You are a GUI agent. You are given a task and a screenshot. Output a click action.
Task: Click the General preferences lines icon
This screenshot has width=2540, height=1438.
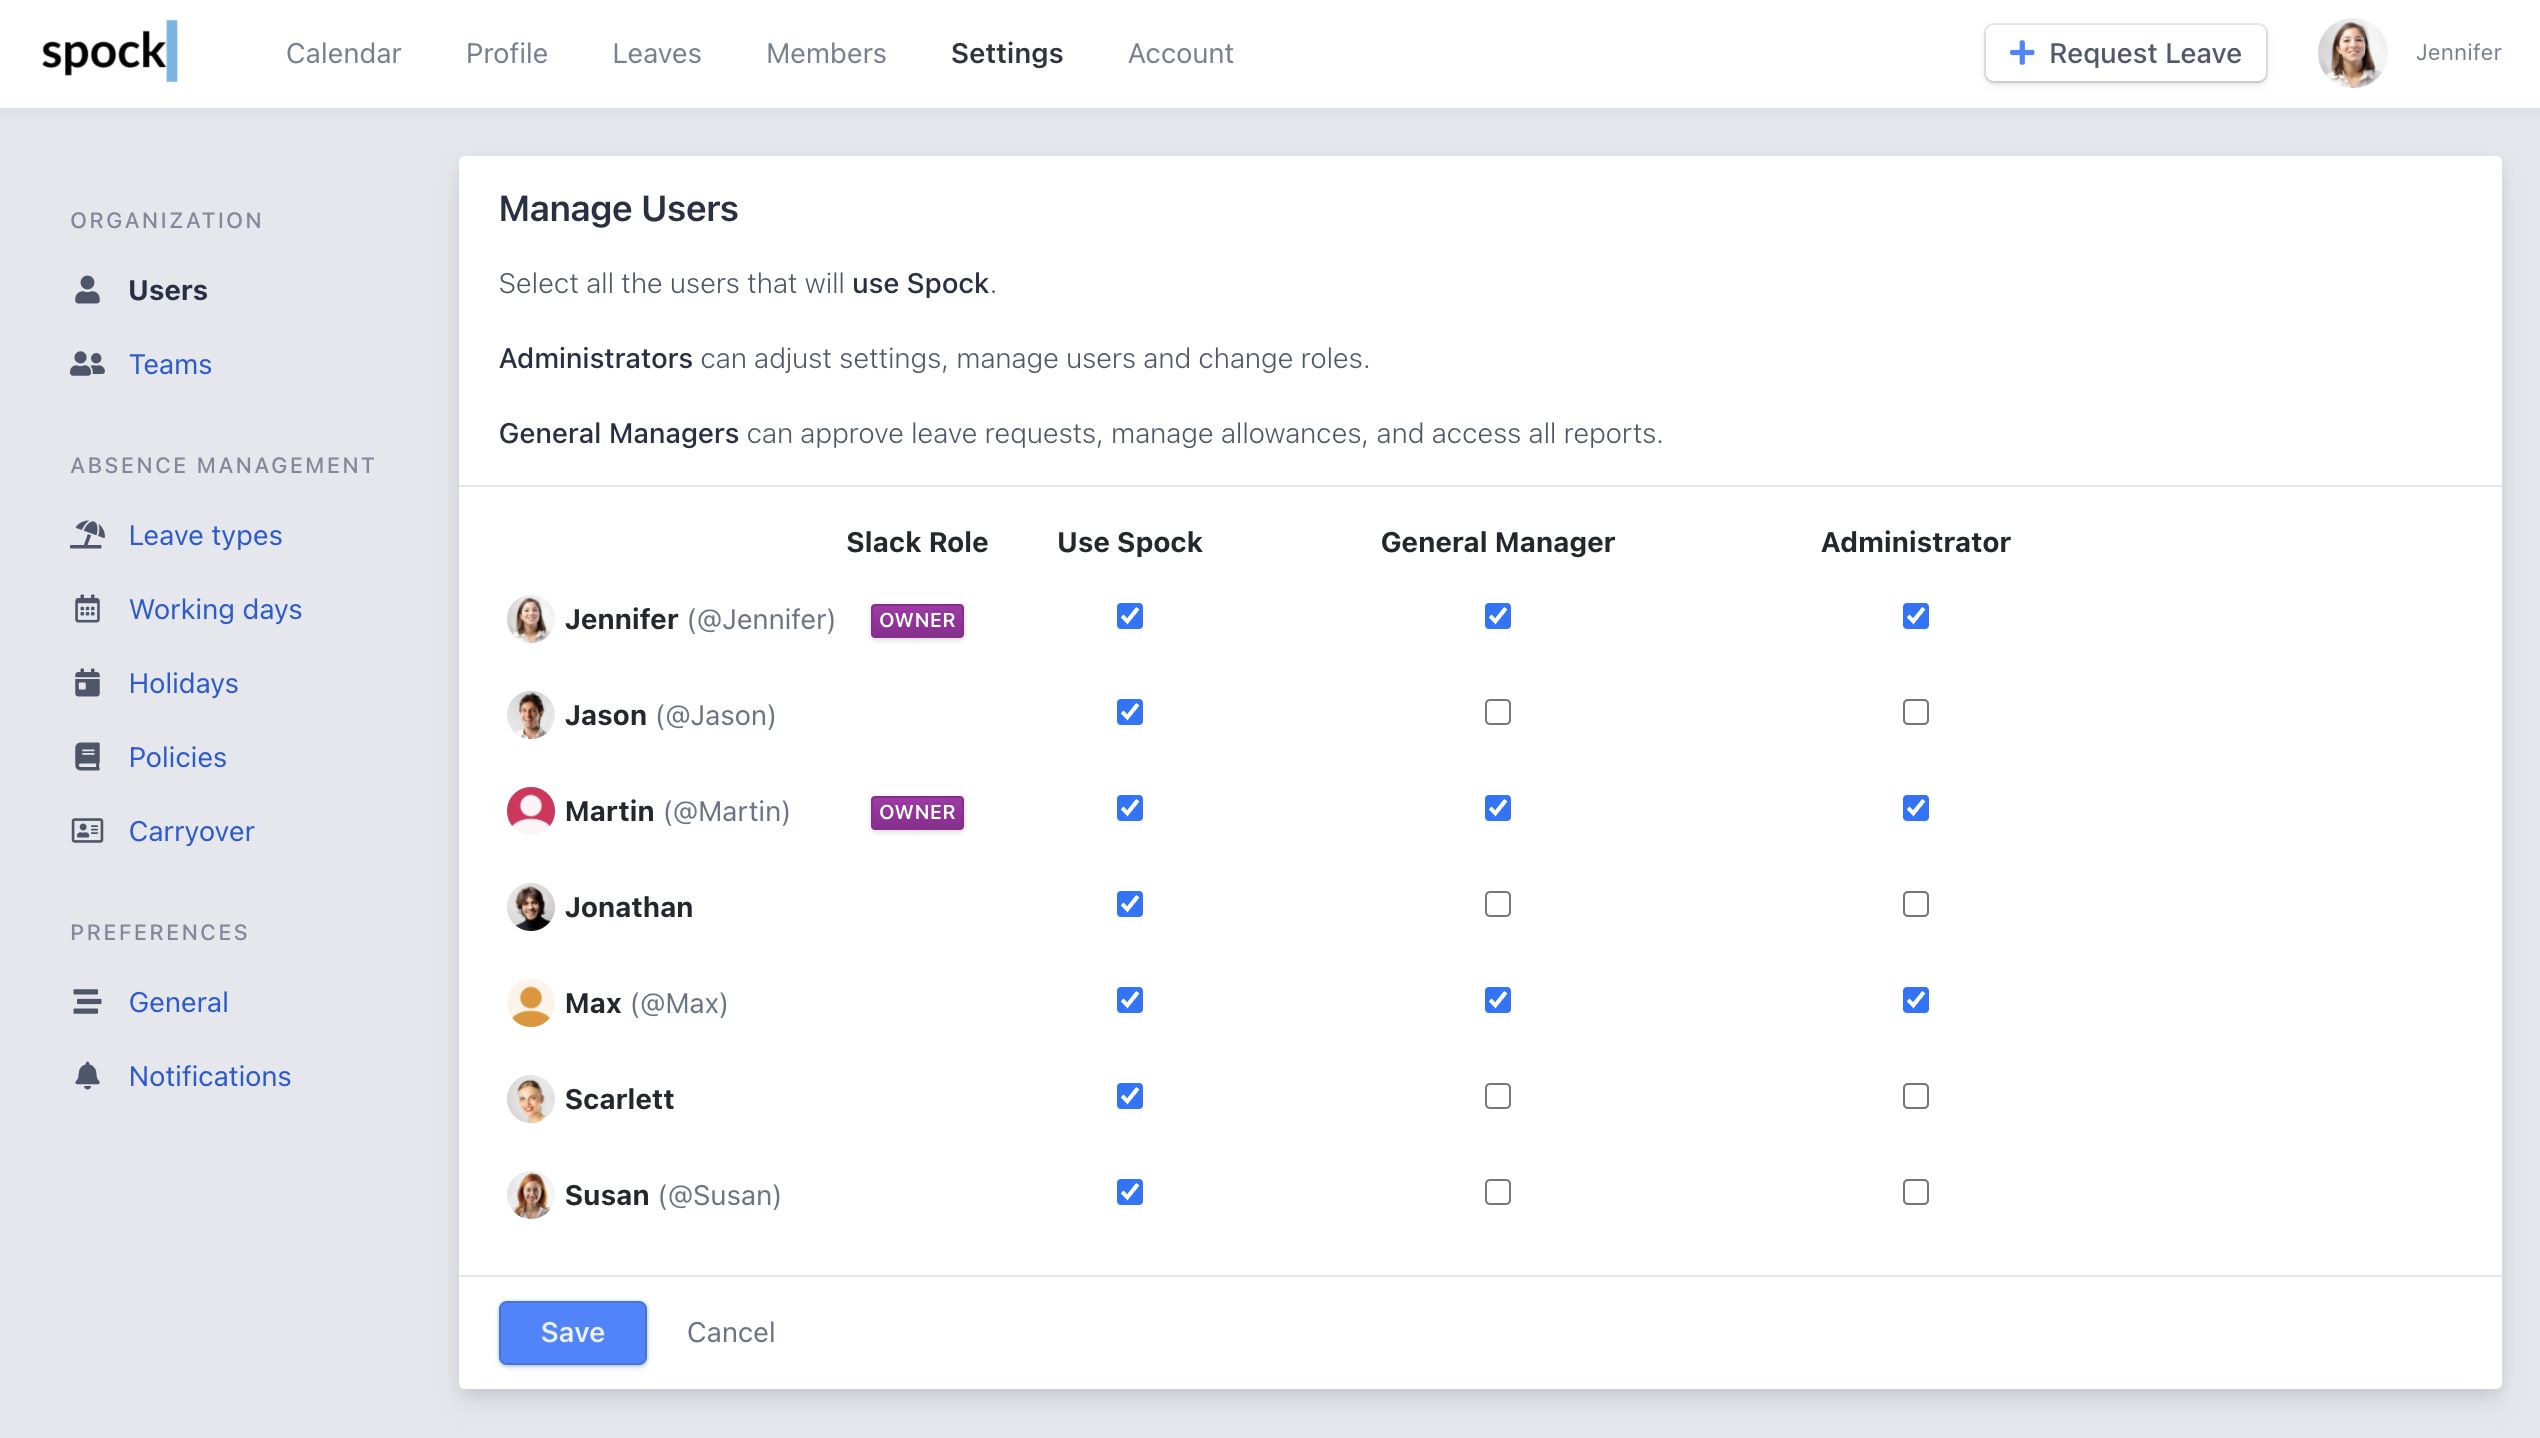(88, 1002)
